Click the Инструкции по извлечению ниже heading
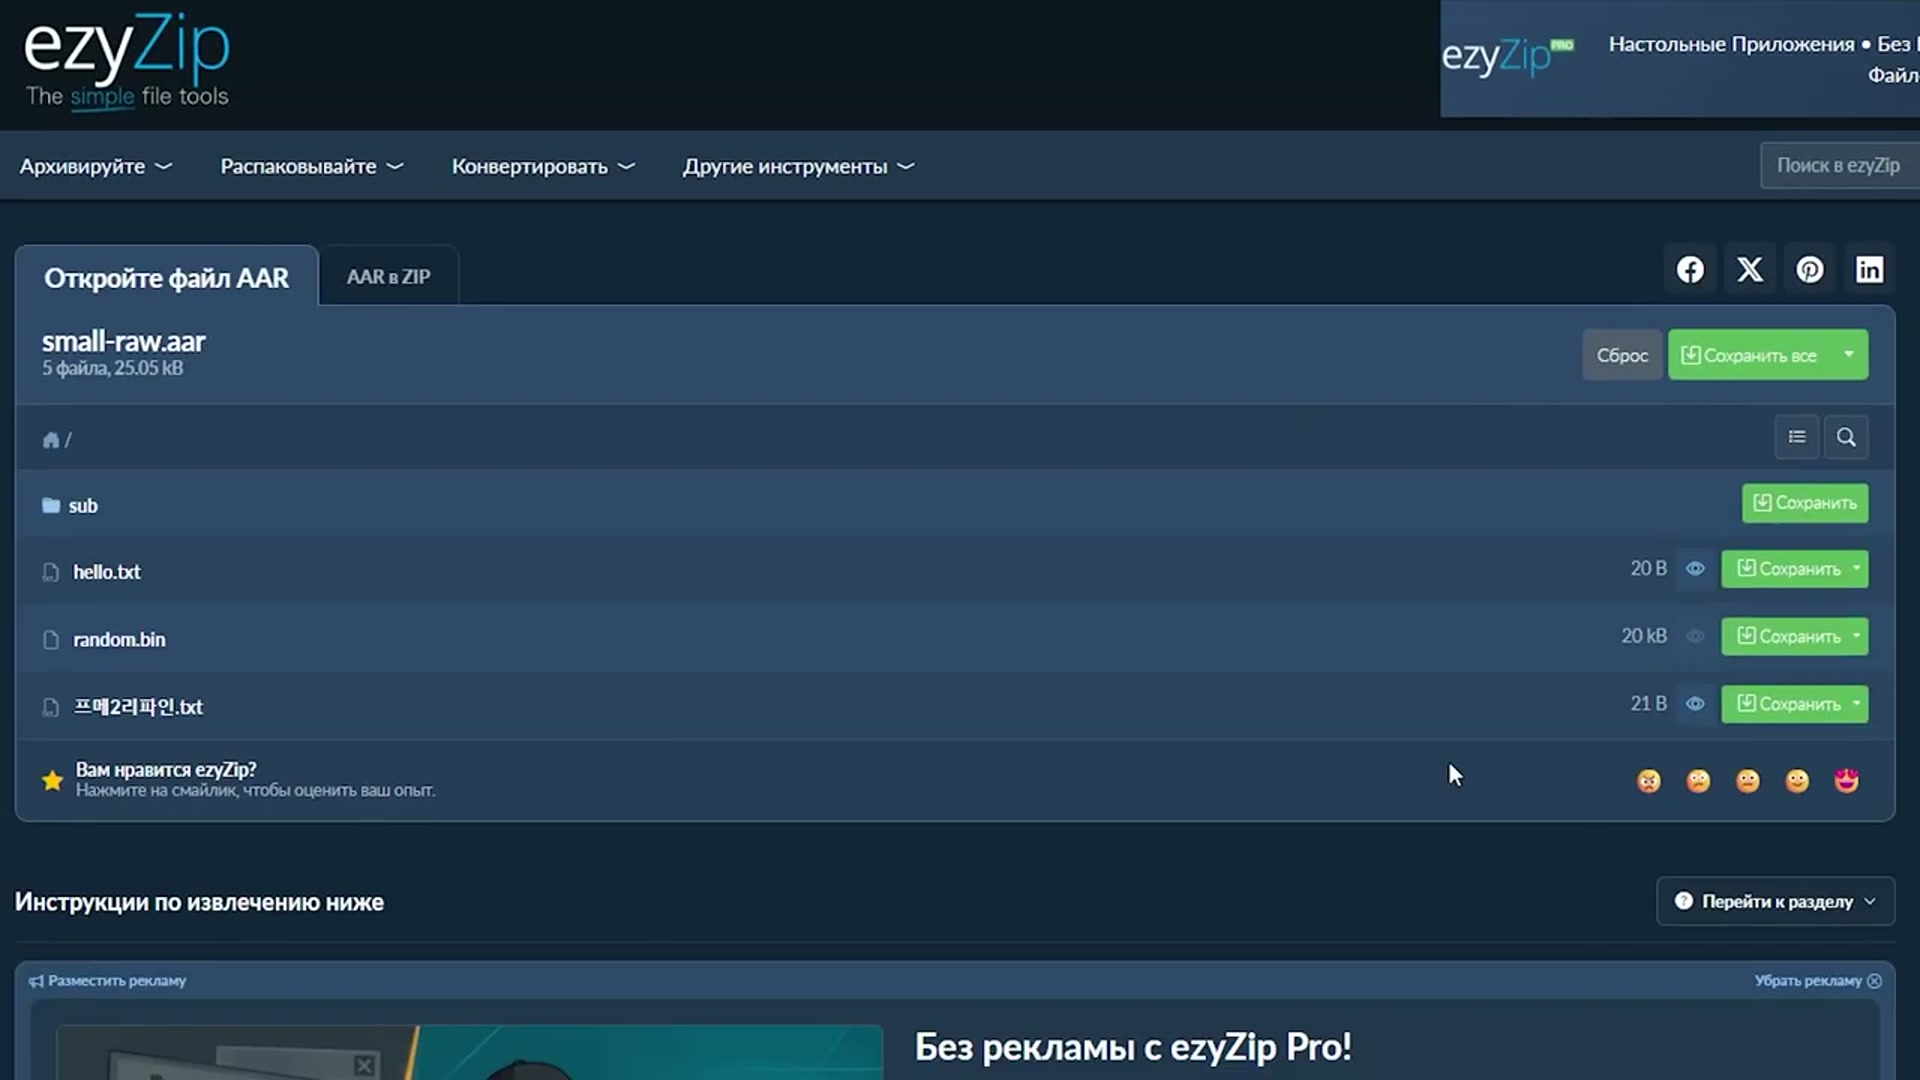The image size is (1920, 1080). pyautogui.click(x=199, y=902)
